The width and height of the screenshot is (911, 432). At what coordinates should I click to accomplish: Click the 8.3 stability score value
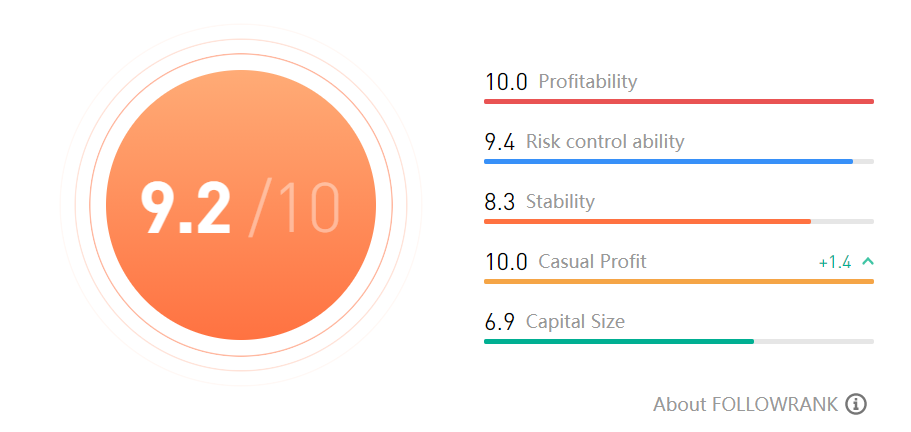tap(499, 202)
